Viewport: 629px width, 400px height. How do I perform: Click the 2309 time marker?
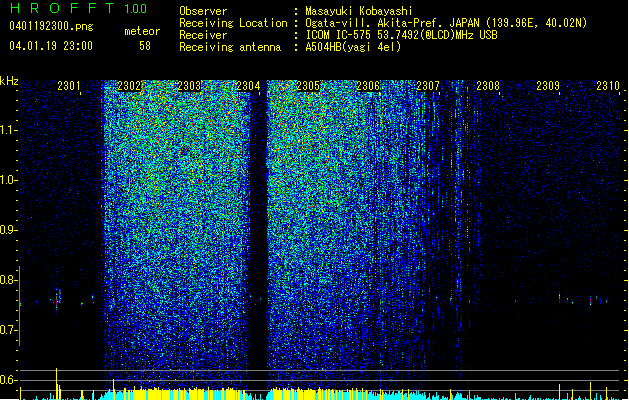[x=548, y=86]
